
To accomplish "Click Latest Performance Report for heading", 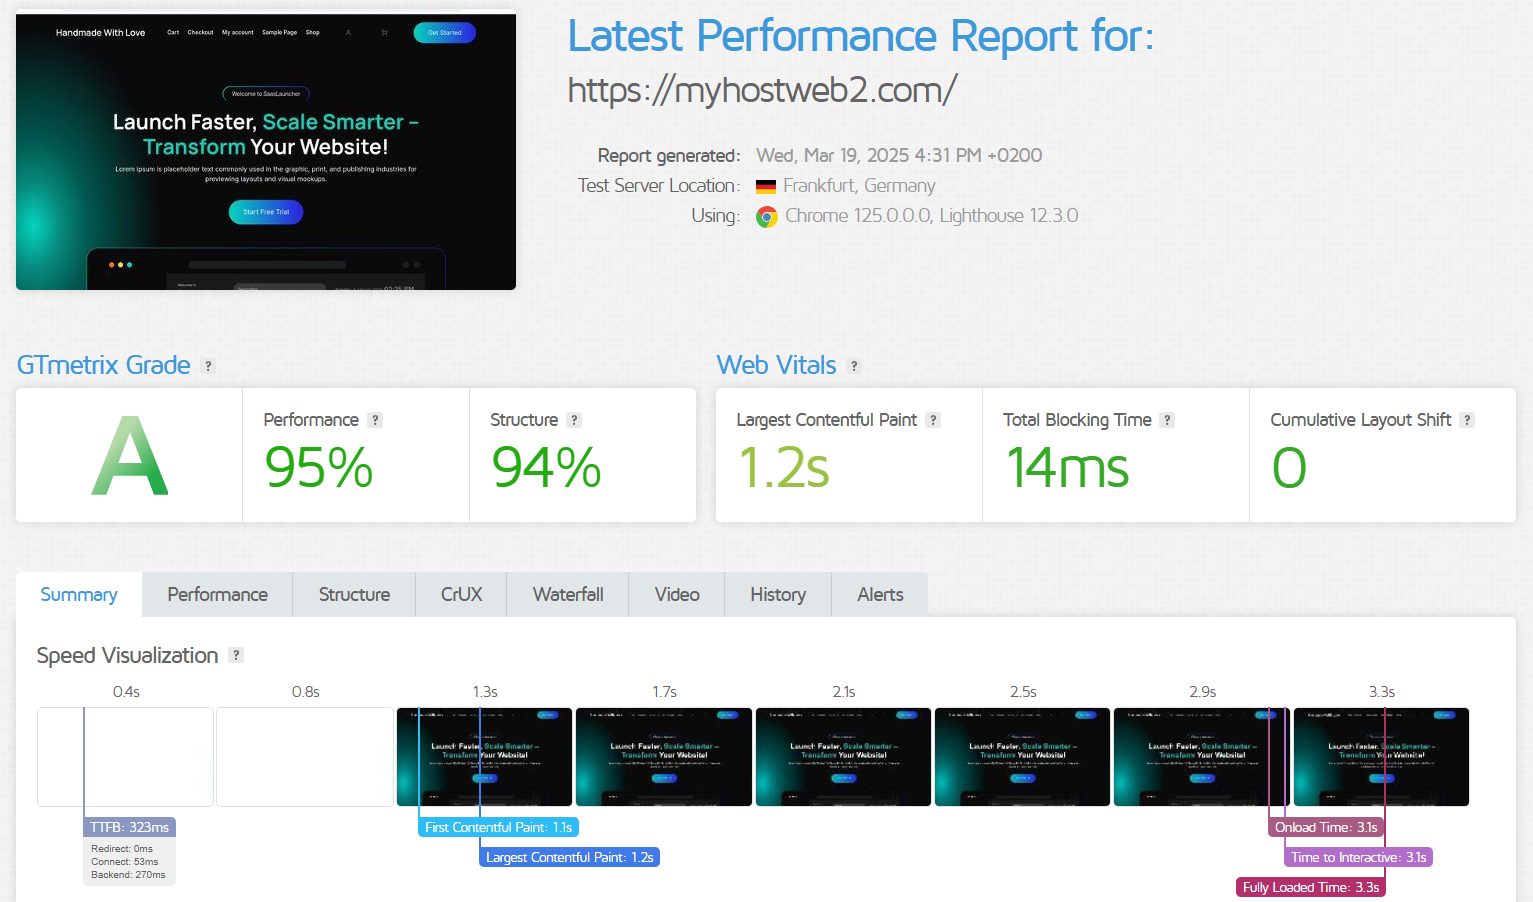I will point(861,36).
